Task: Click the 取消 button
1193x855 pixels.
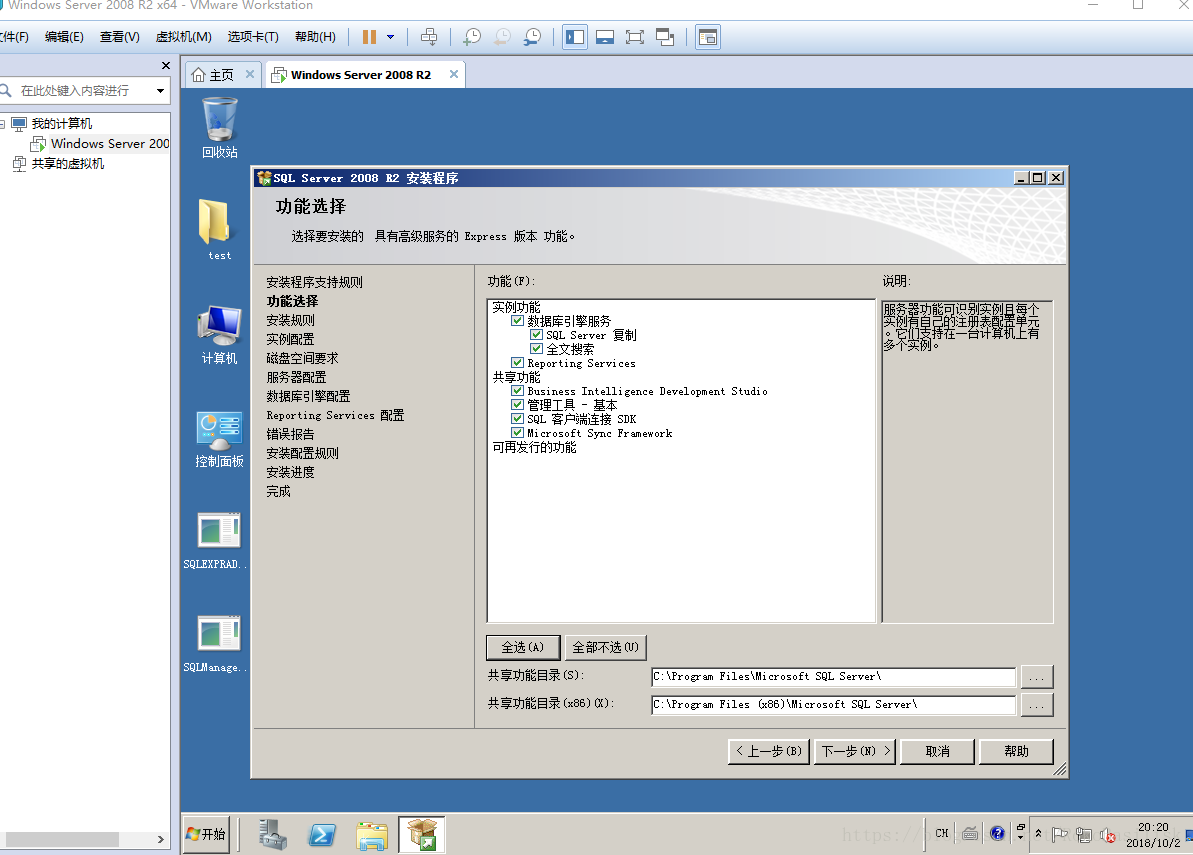Action: tap(937, 752)
